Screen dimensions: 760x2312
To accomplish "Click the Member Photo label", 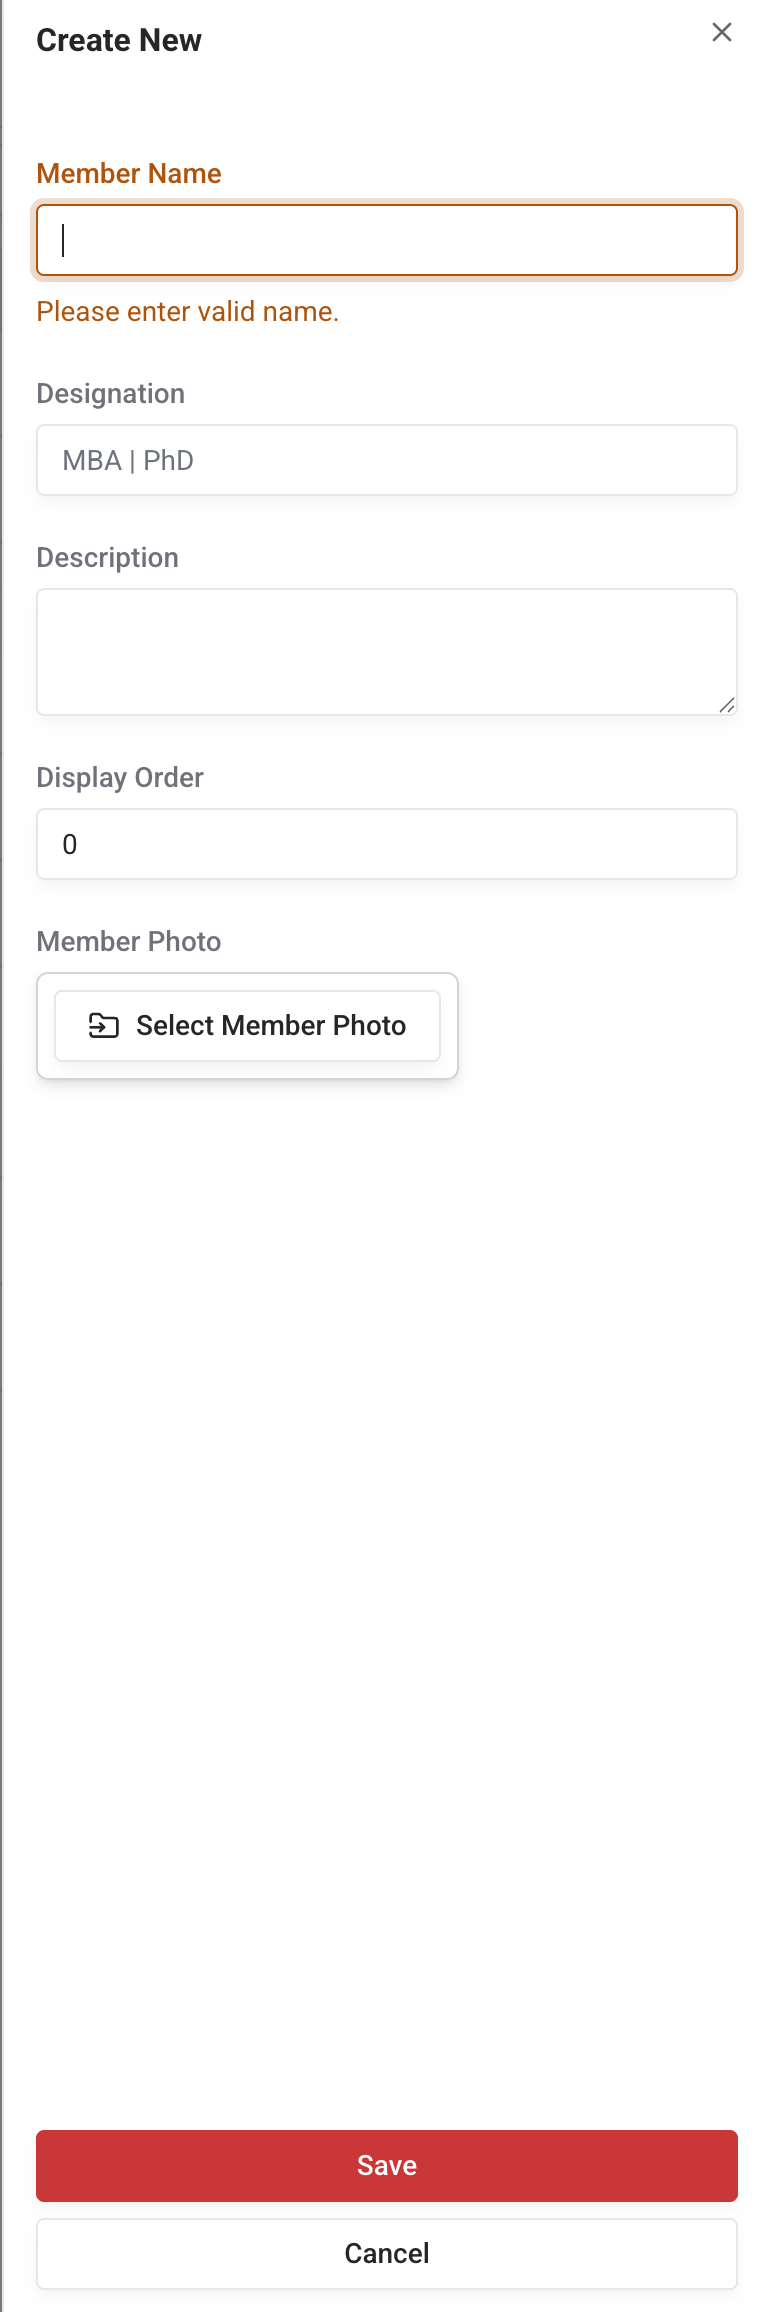I will pos(128,941).
